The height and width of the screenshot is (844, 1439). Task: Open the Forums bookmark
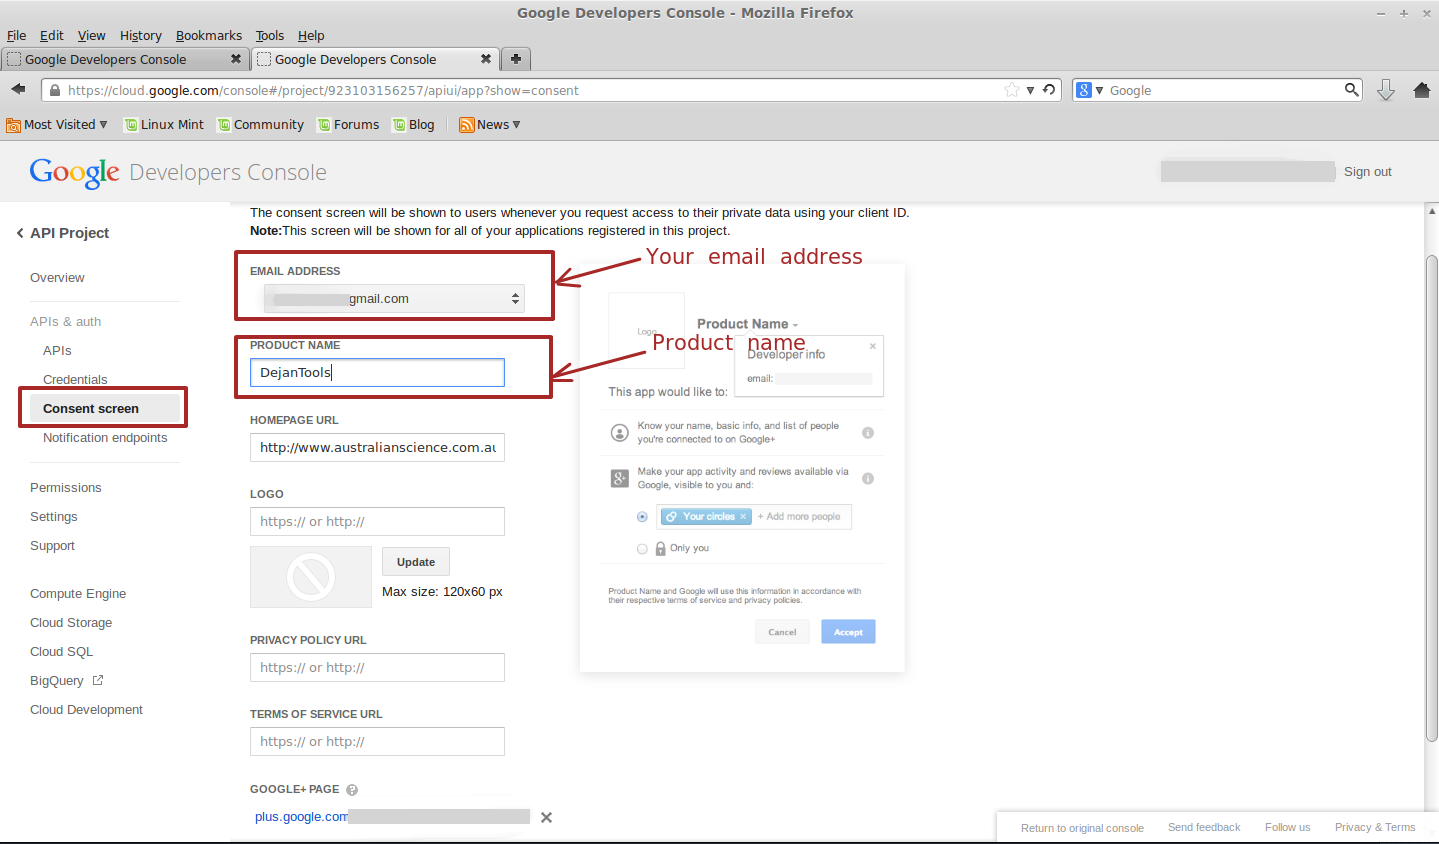point(349,125)
